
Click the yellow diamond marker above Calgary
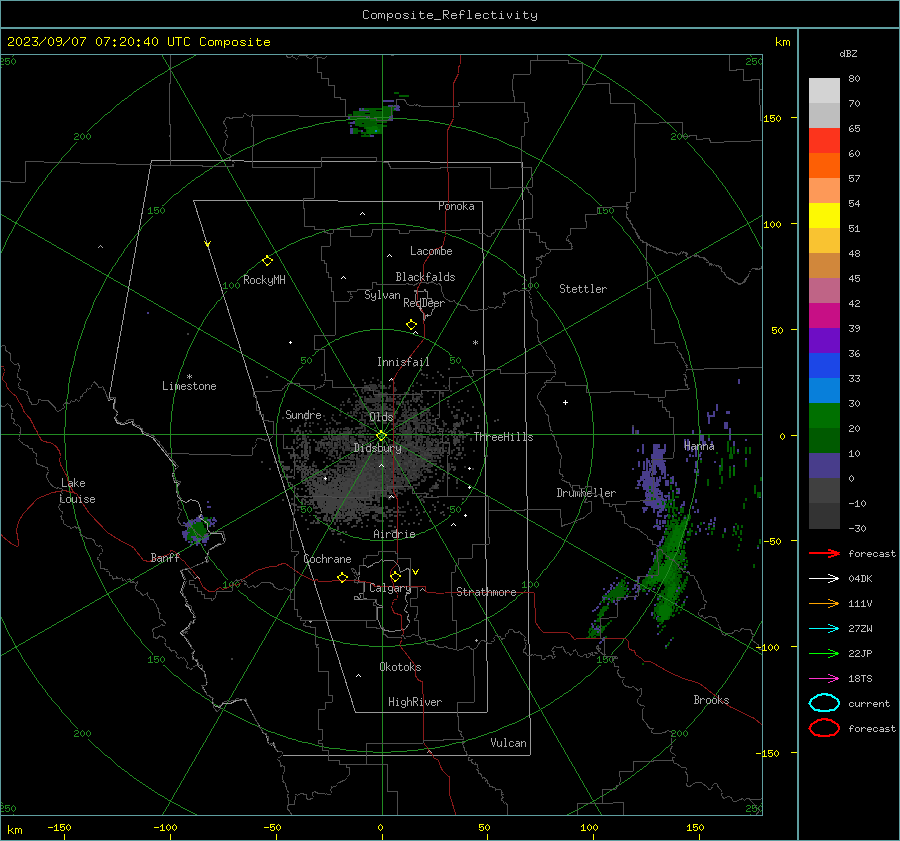click(395, 576)
